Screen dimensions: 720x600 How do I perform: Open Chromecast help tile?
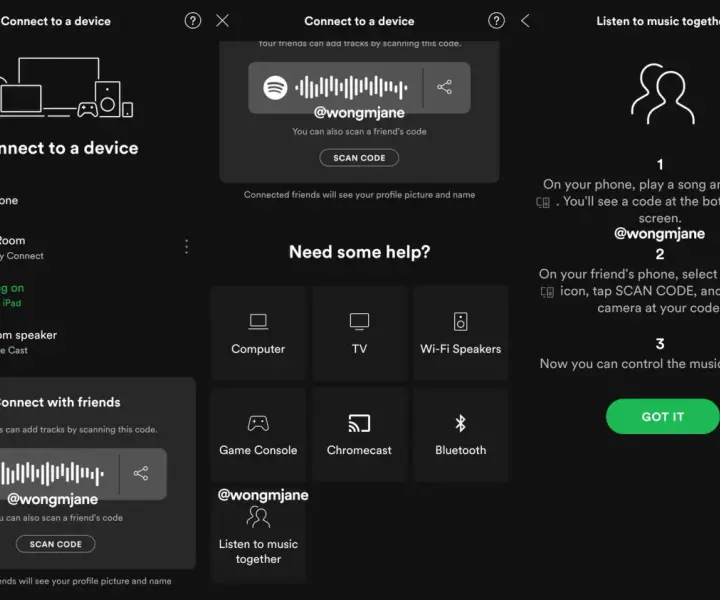coord(360,435)
